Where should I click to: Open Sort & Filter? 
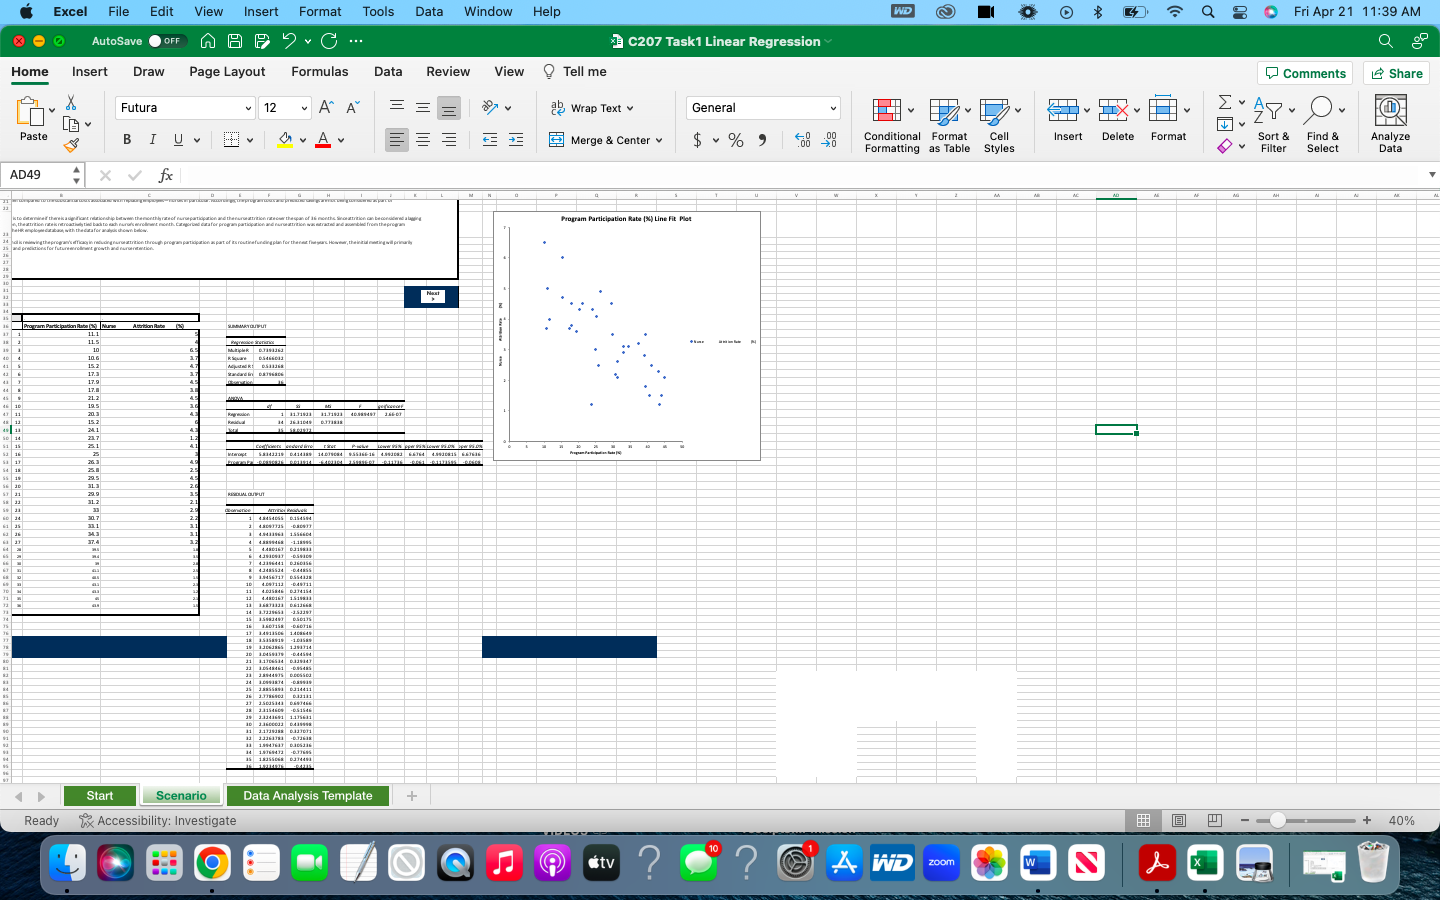pos(1273,126)
